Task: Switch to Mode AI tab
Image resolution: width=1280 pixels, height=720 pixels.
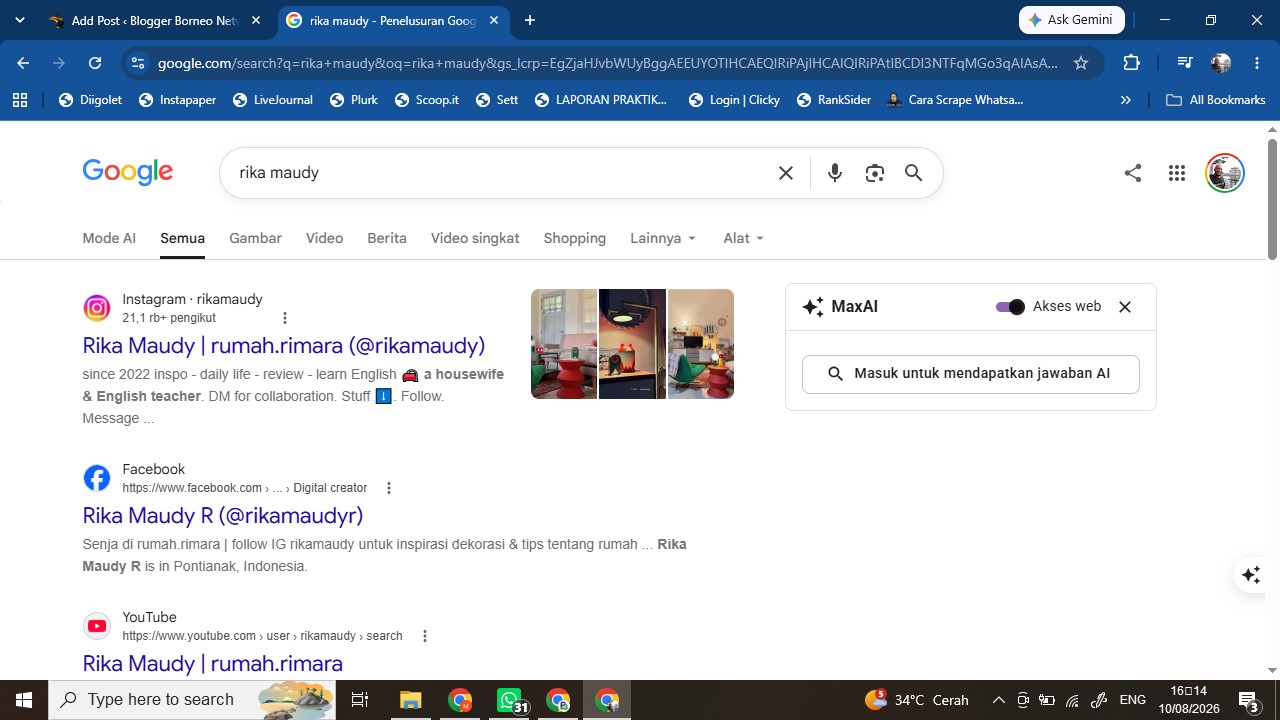Action: pyautogui.click(x=109, y=238)
